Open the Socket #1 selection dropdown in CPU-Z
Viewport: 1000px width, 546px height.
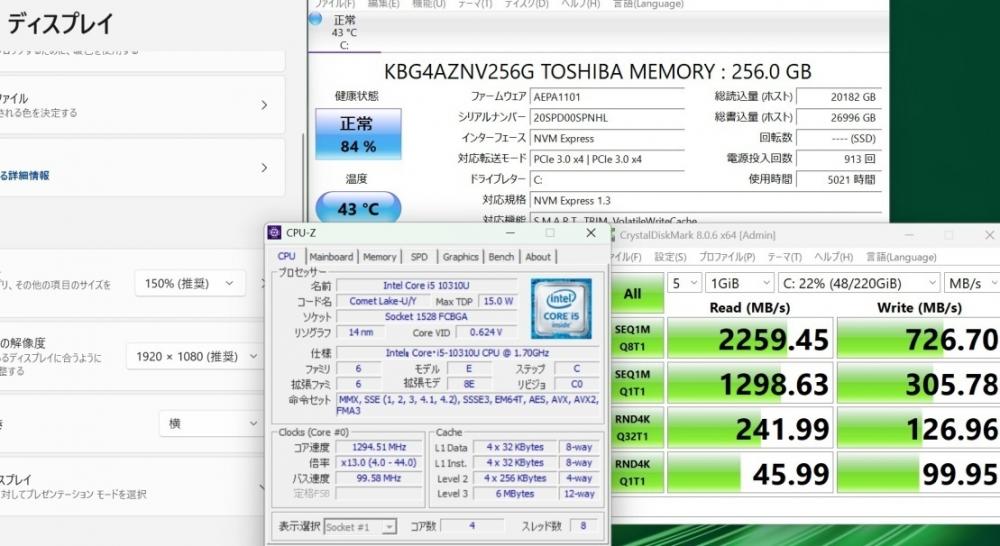click(x=360, y=527)
